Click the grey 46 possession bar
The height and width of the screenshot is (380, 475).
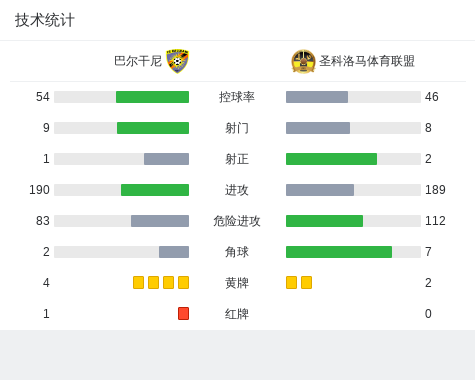[317, 97]
